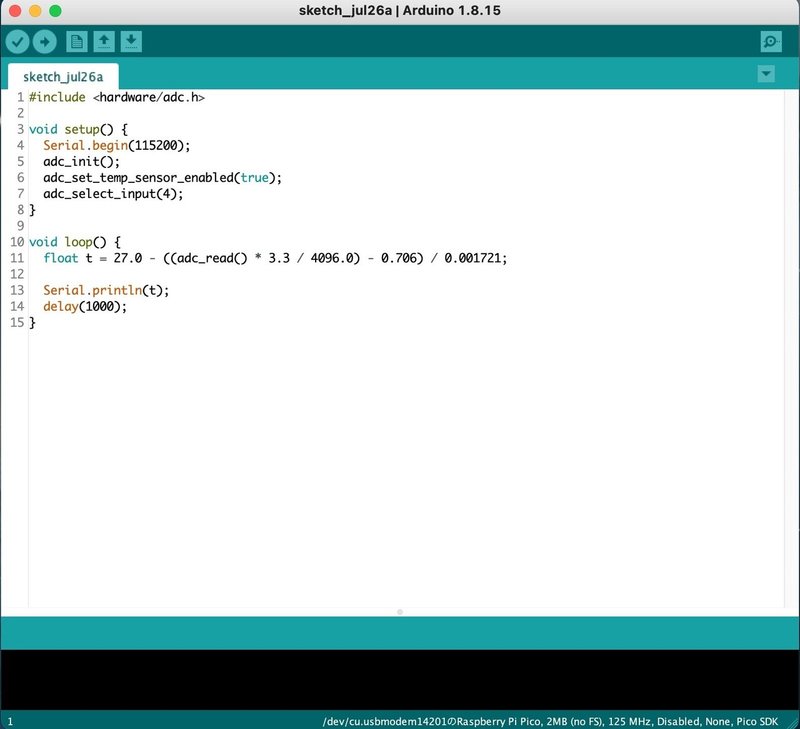
Task: Click the float t calculation line
Action: click(x=275, y=258)
